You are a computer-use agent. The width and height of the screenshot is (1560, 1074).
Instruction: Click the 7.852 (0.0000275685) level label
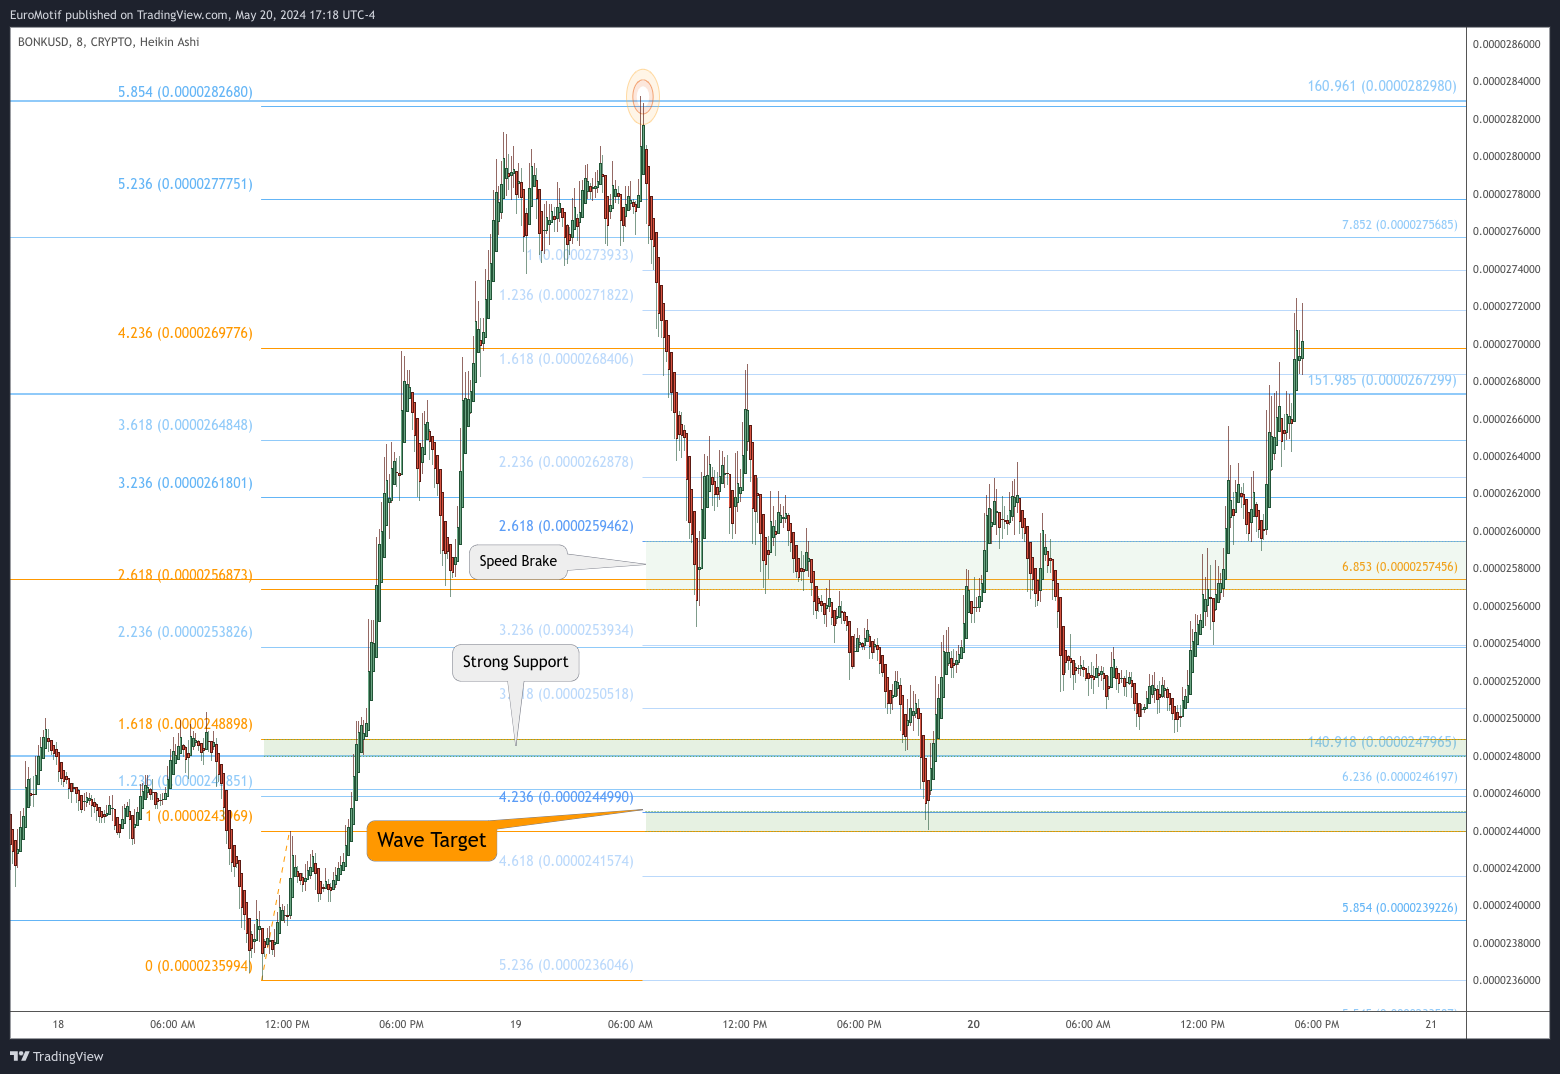coord(1400,225)
